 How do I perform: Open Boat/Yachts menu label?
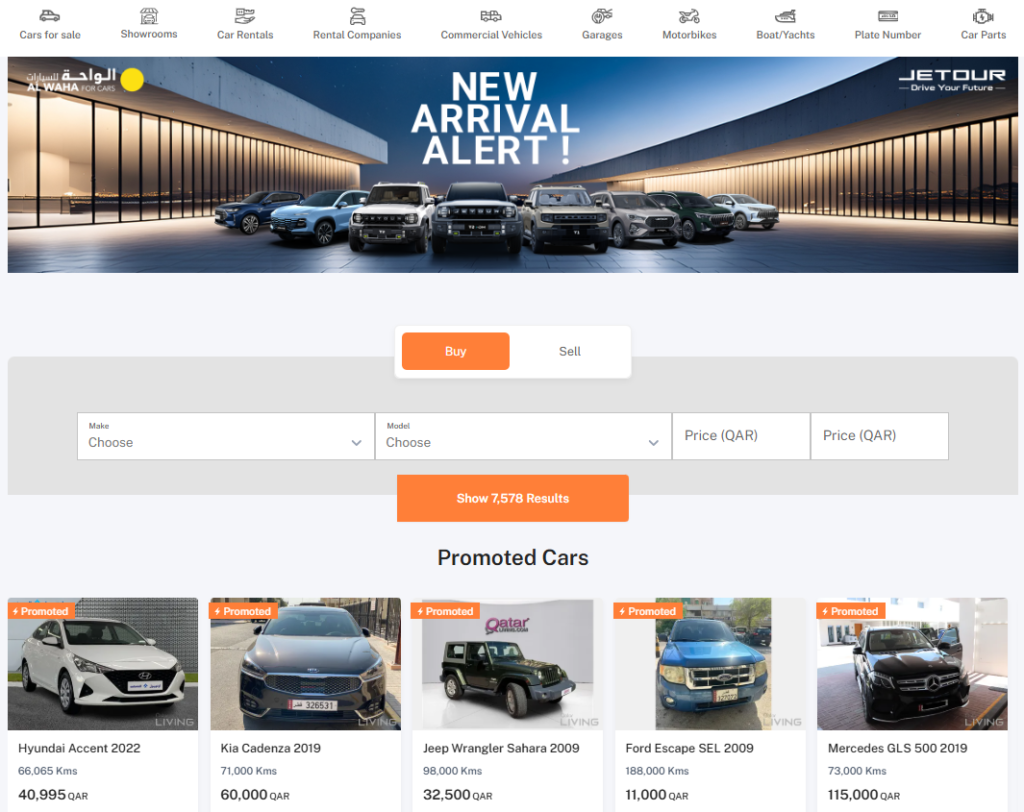pos(786,35)
